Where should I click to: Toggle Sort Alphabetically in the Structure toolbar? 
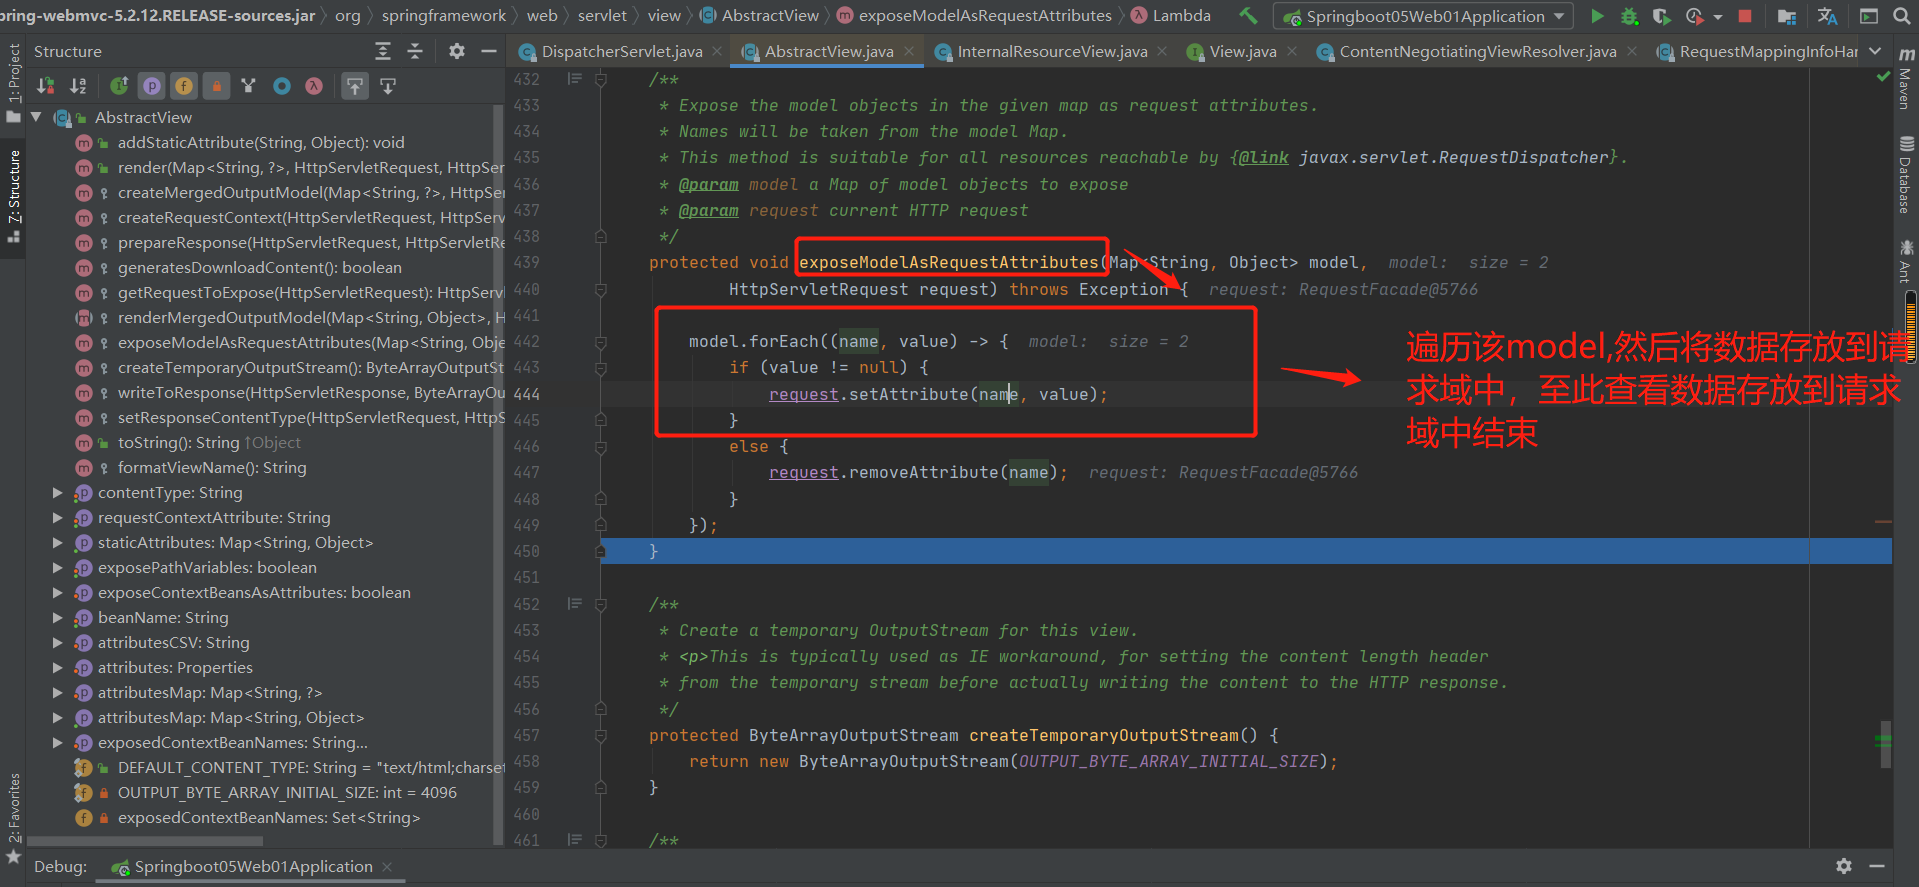coord(78,86)
